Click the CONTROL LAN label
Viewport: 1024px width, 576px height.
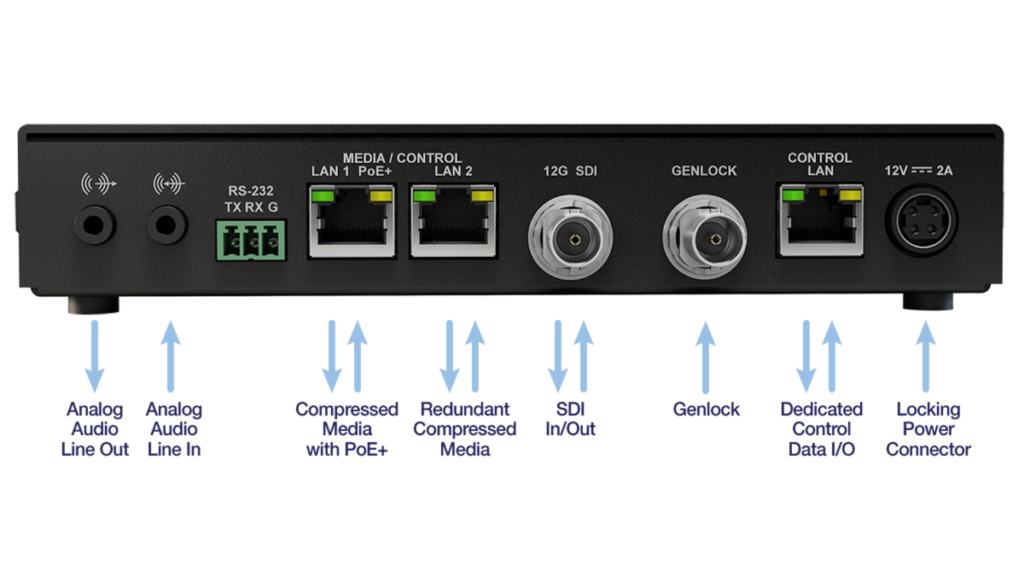[820, 165]
